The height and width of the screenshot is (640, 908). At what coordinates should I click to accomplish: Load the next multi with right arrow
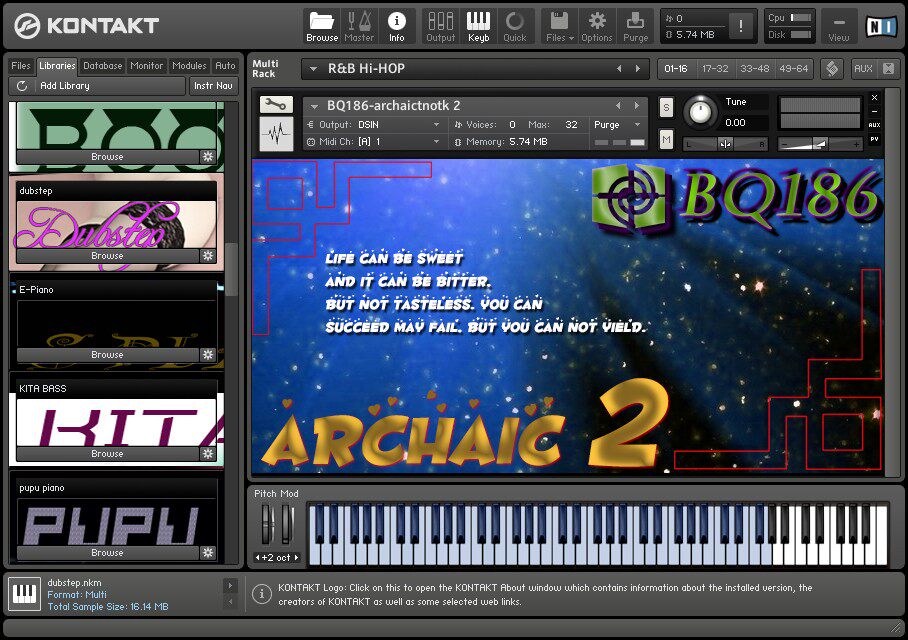pyautogui.click(x=638, y=68)
